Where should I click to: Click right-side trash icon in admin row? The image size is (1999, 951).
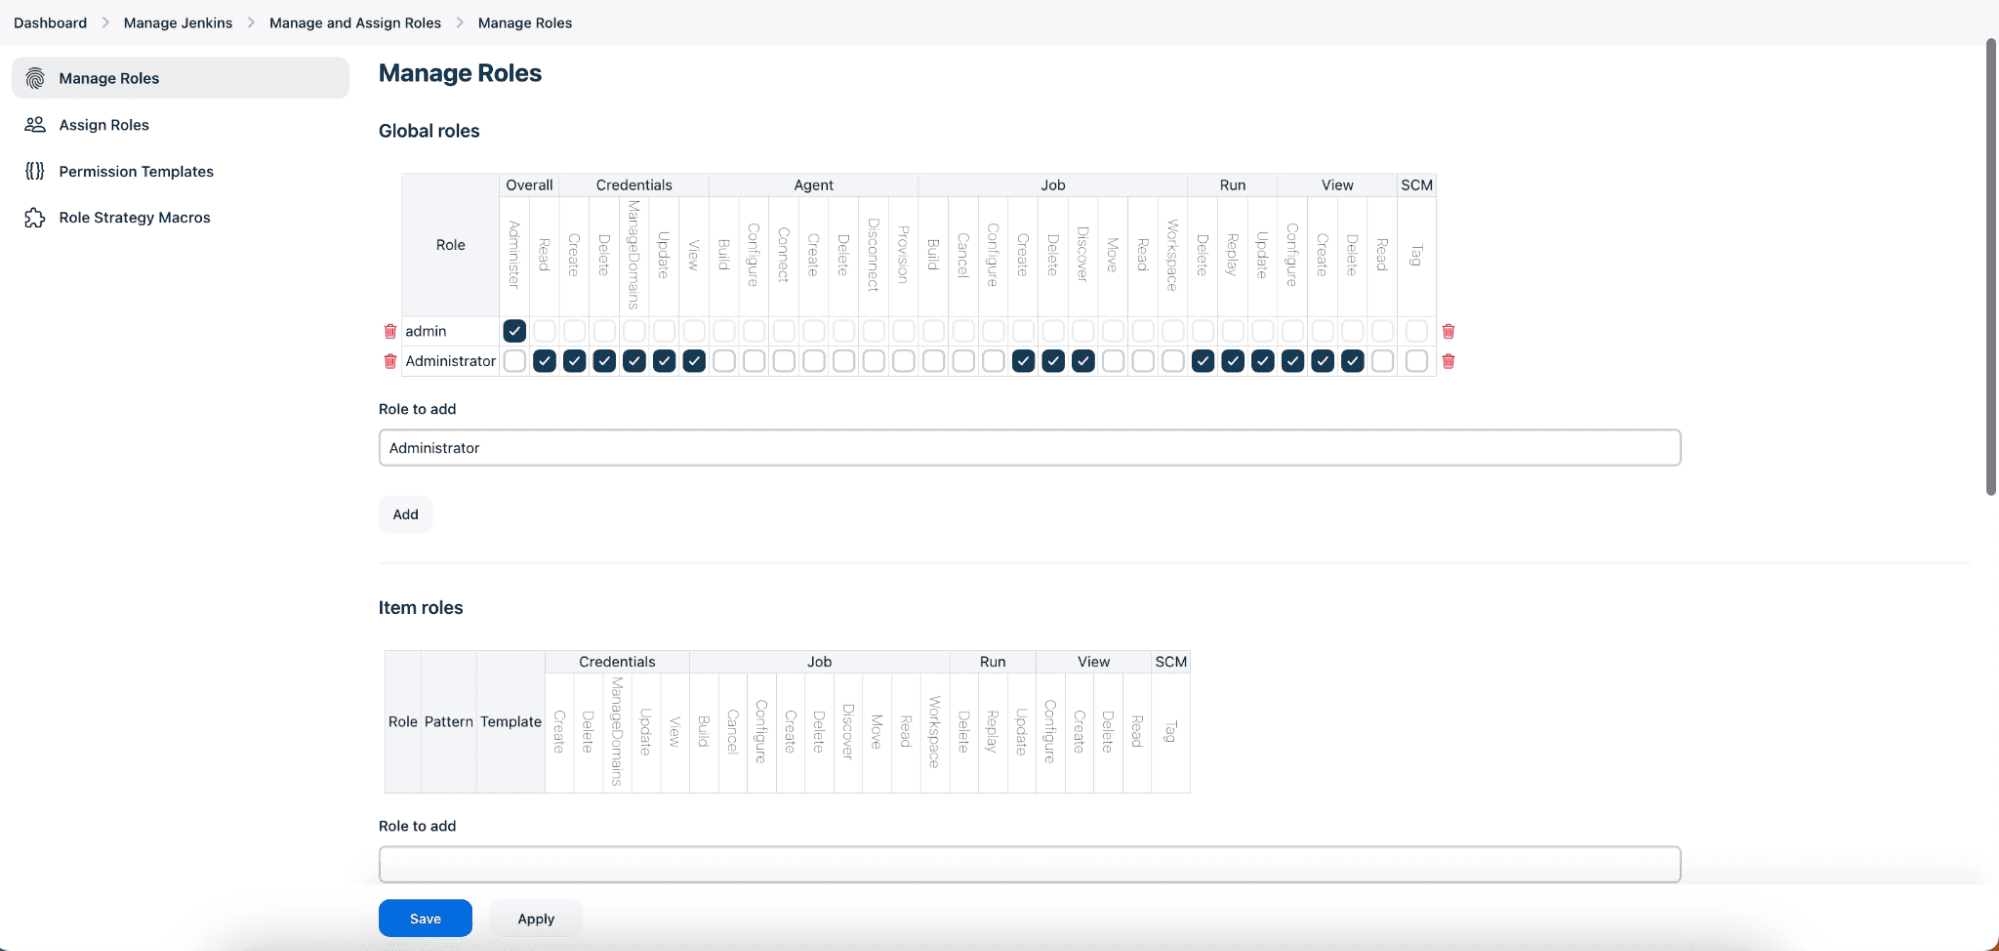pyautogui.click(x=1448, y=331)
